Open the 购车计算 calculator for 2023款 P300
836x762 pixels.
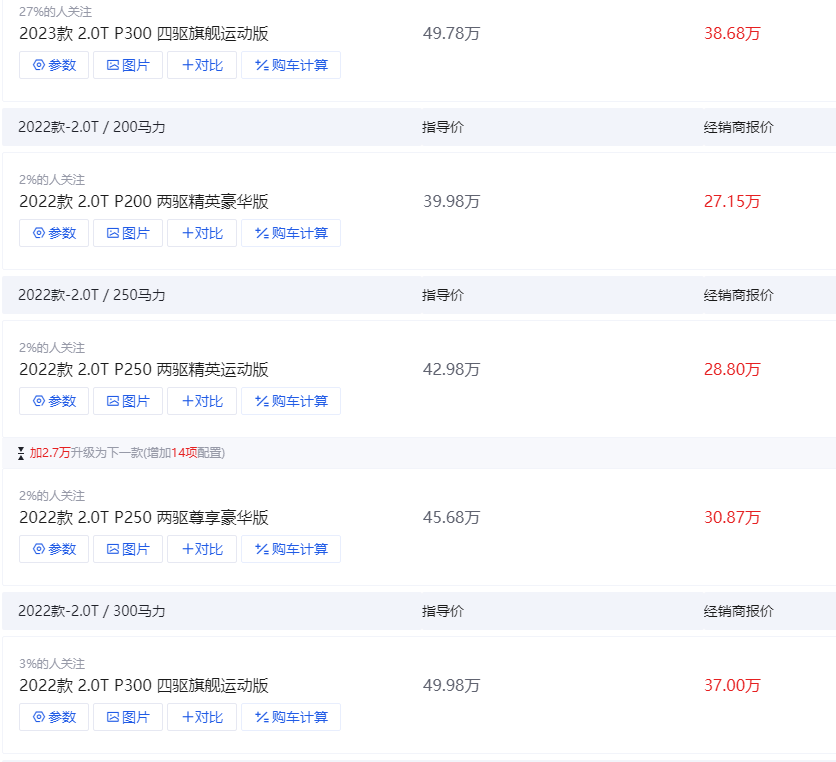coord(291,65)
